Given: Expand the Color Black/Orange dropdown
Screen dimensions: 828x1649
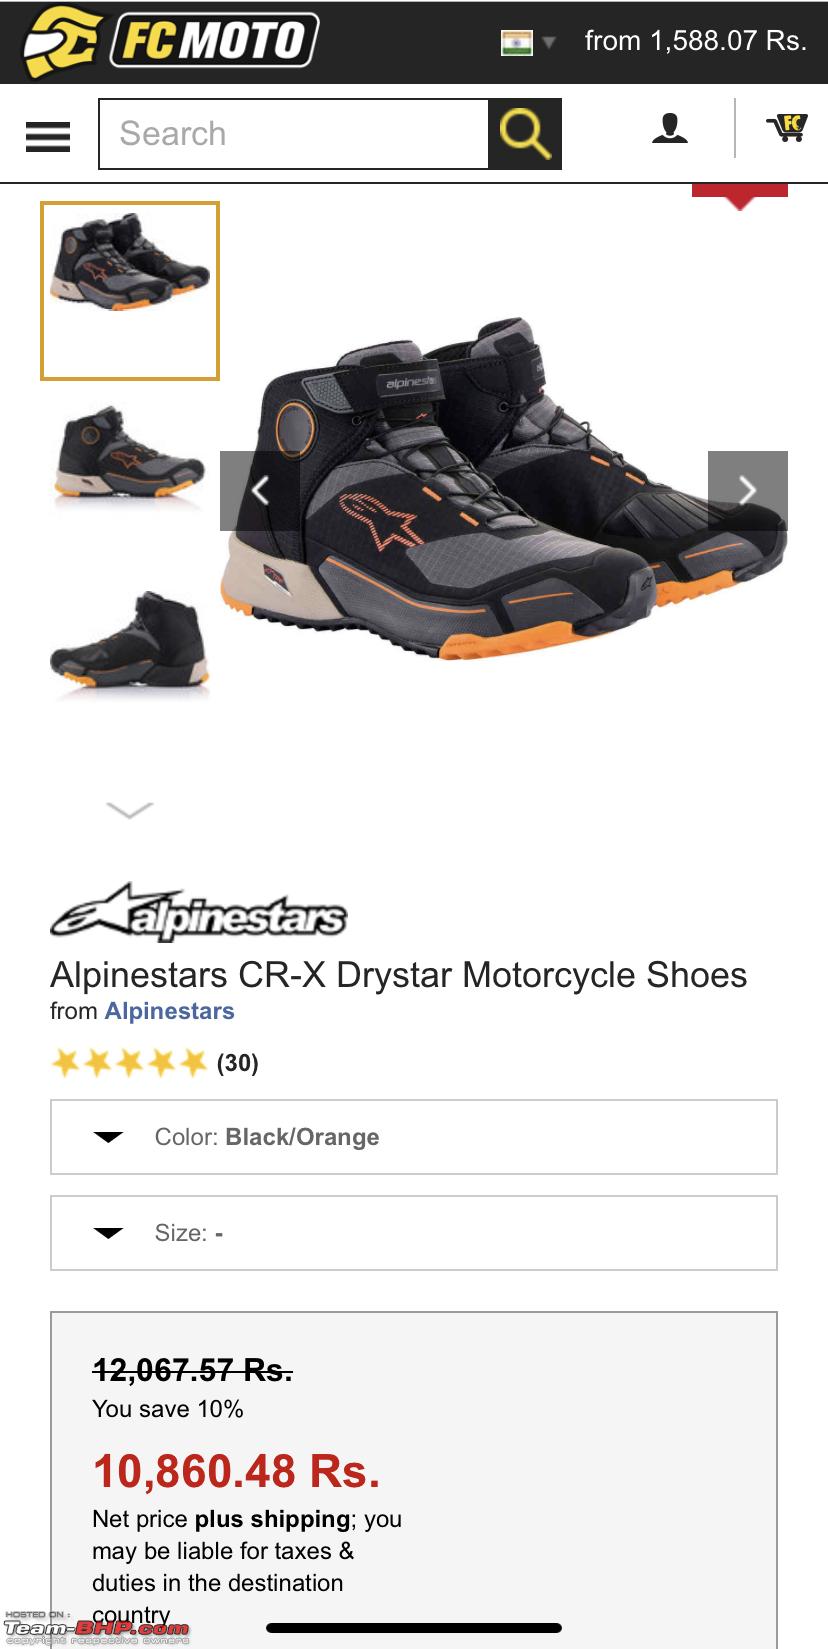Looking at the screenshot, I should 414,1137.
